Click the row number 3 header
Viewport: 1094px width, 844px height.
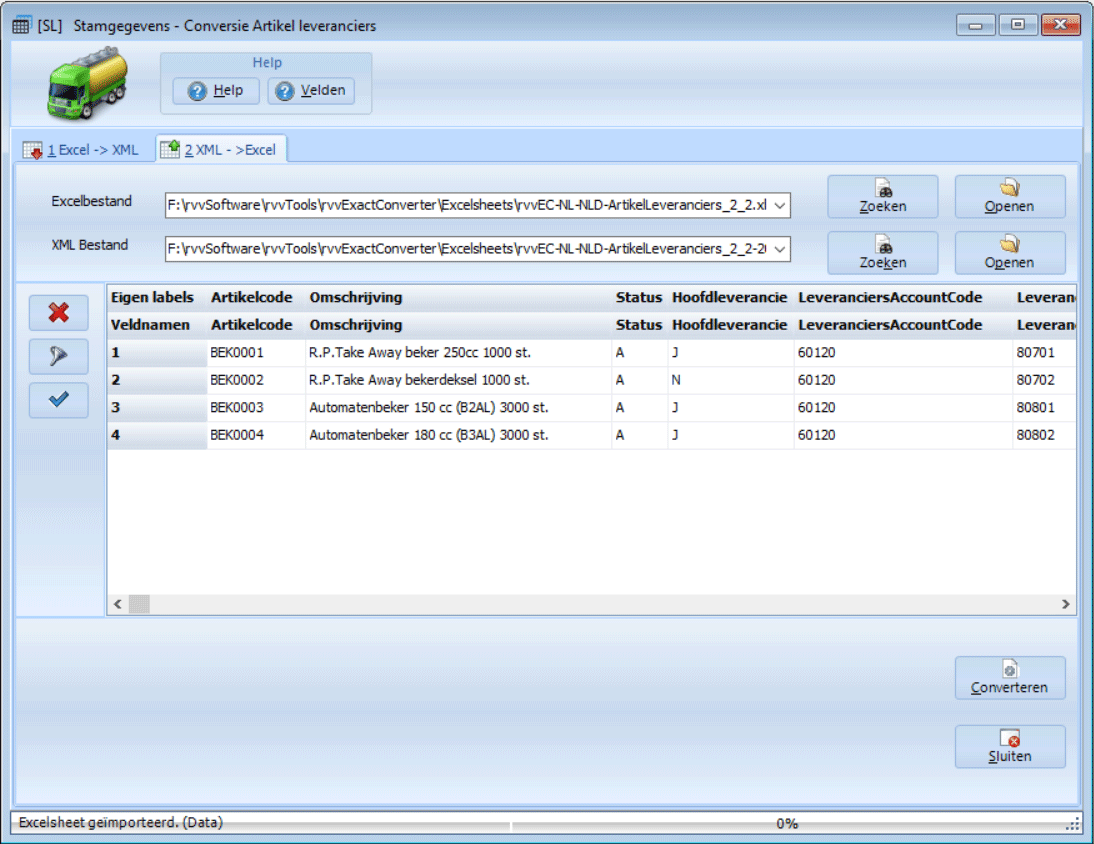(157, 407)
